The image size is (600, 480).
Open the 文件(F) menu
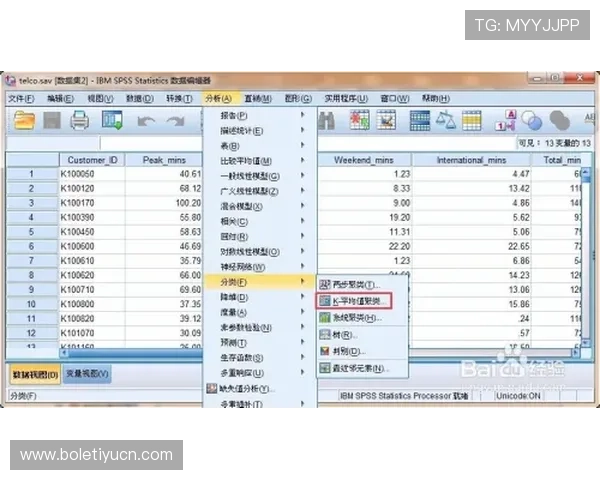(x=21, y=99)
